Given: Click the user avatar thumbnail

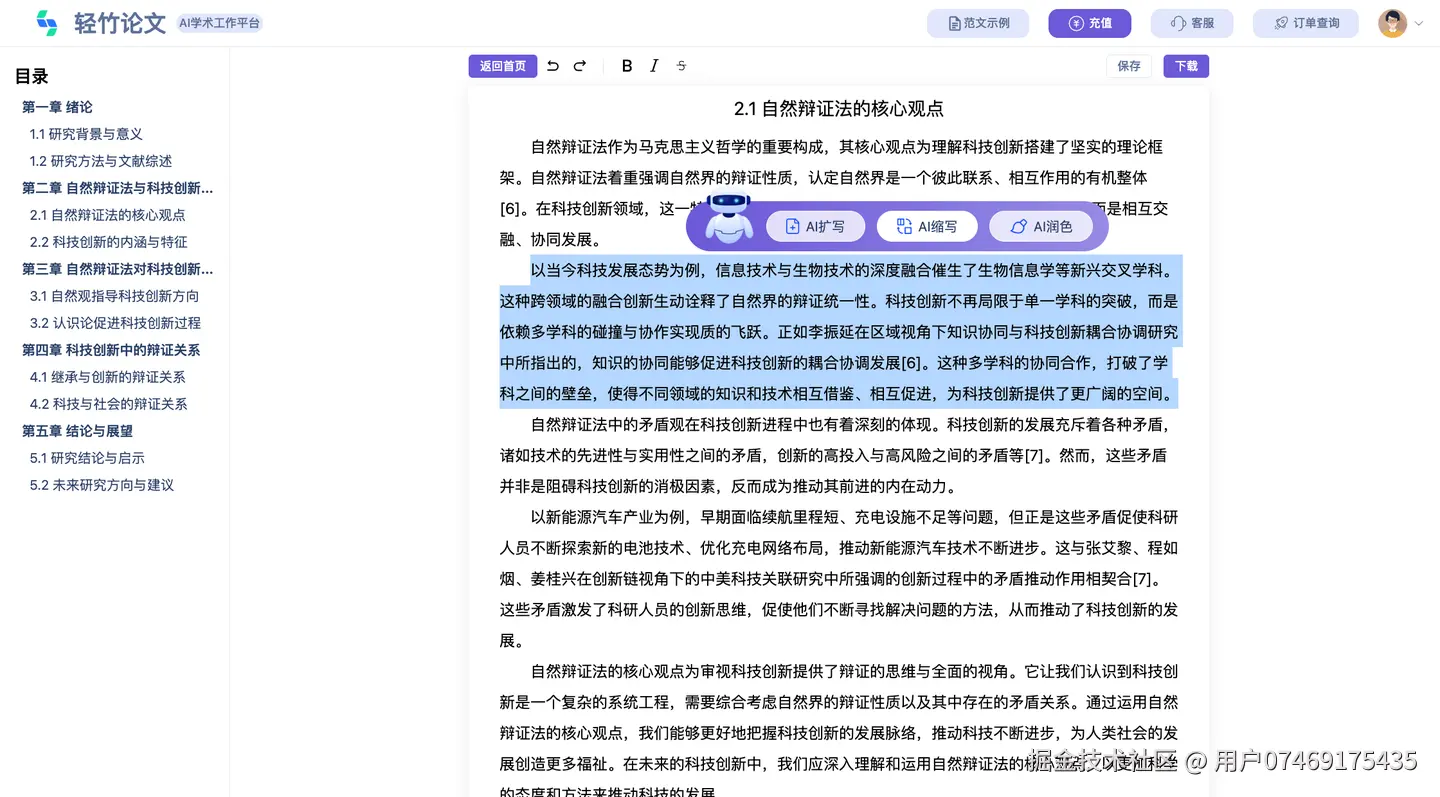Looking at the screenshot, I should pyautogui.click(x=1392, y=22).
